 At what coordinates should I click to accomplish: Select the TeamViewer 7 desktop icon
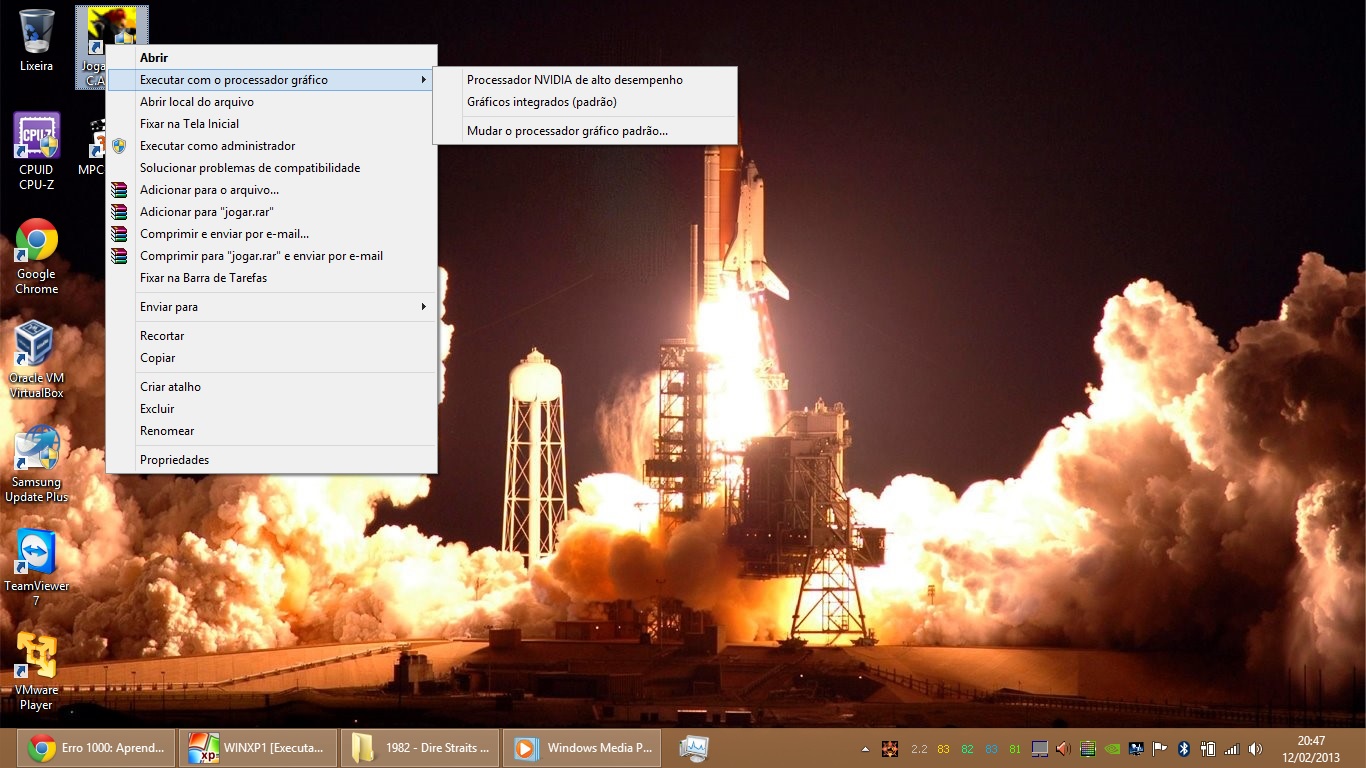[36, 553]
